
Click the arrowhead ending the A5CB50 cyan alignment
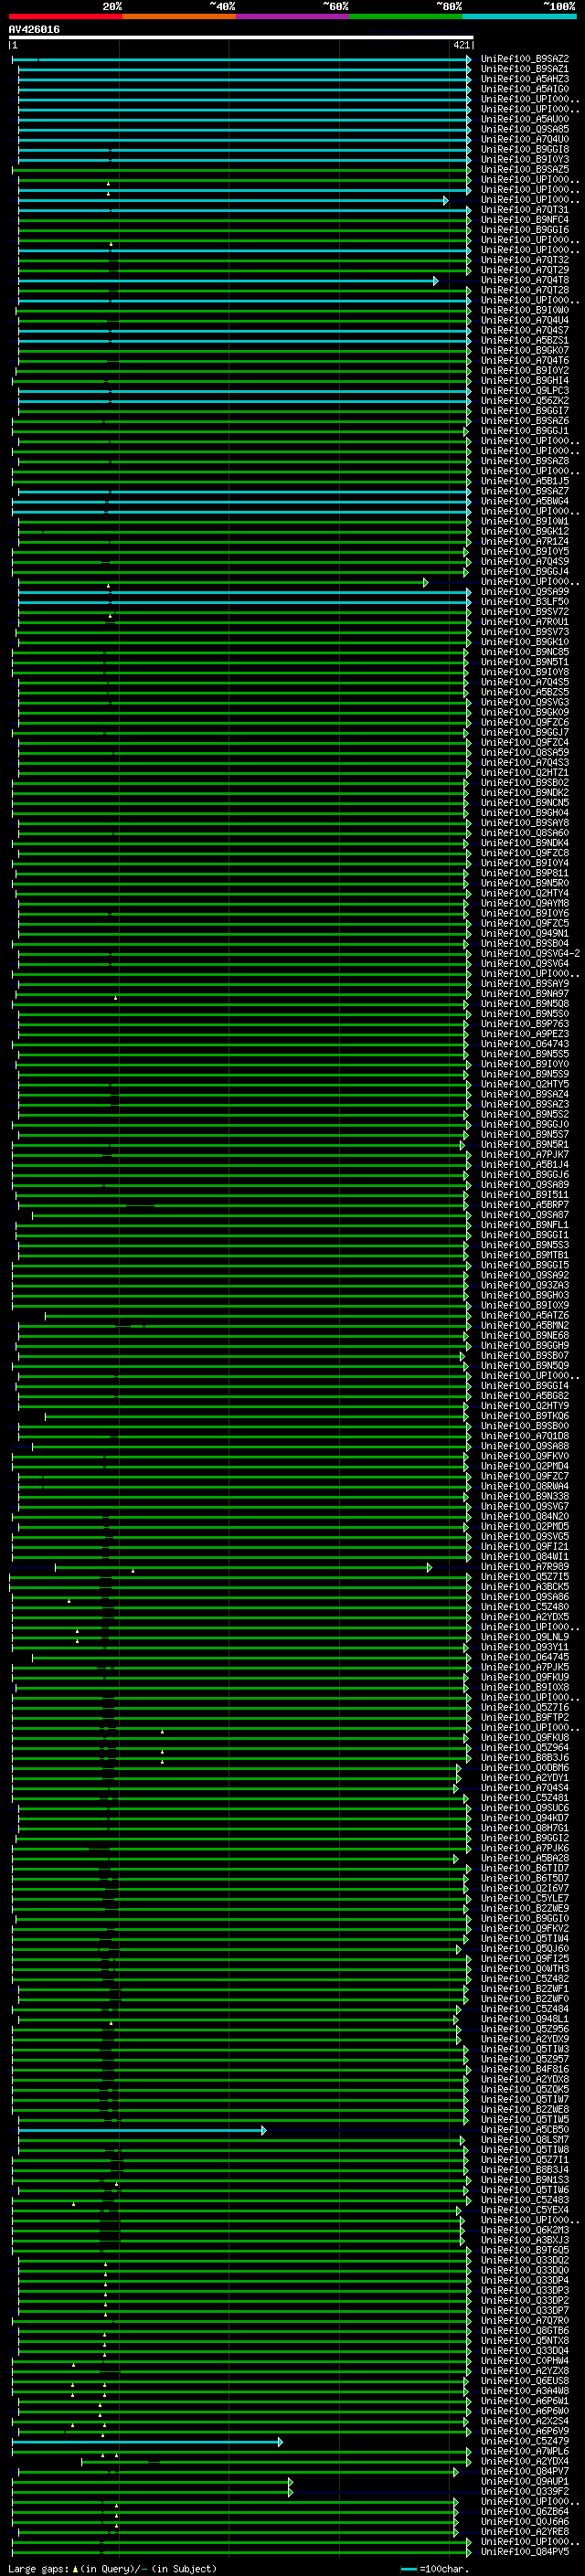(x=264, y=2130)
